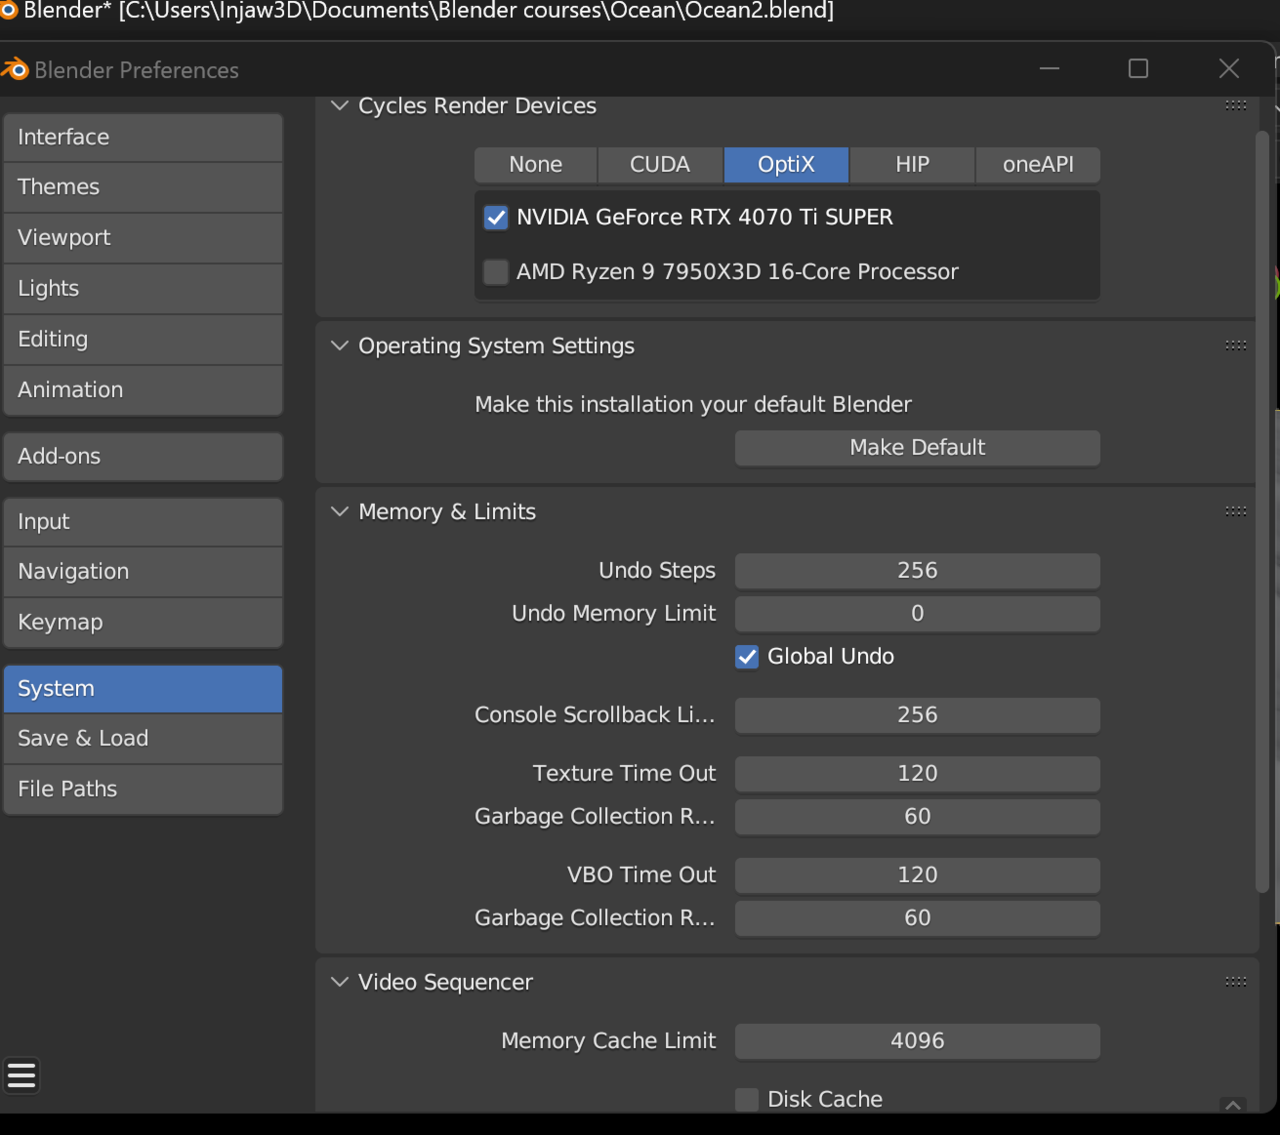The image size is (1280, 1135).
Task: Collapse the Cycles Render Devices panel
Action: pos(340,106)
